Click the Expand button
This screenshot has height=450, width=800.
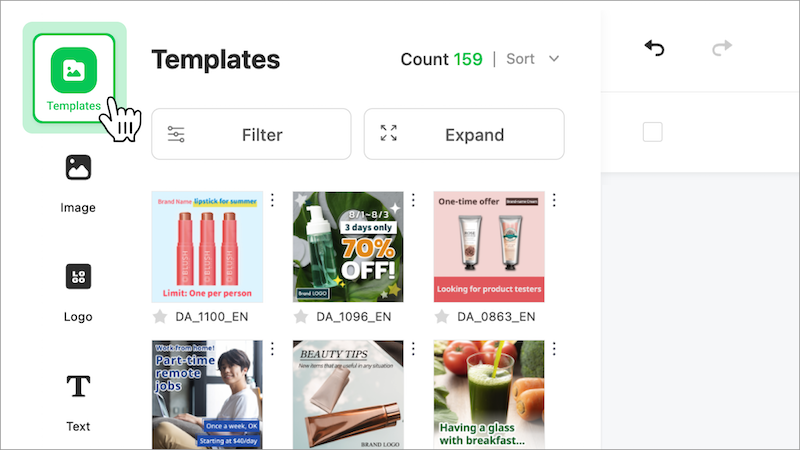pyautogui.click(x=464, y=135)
